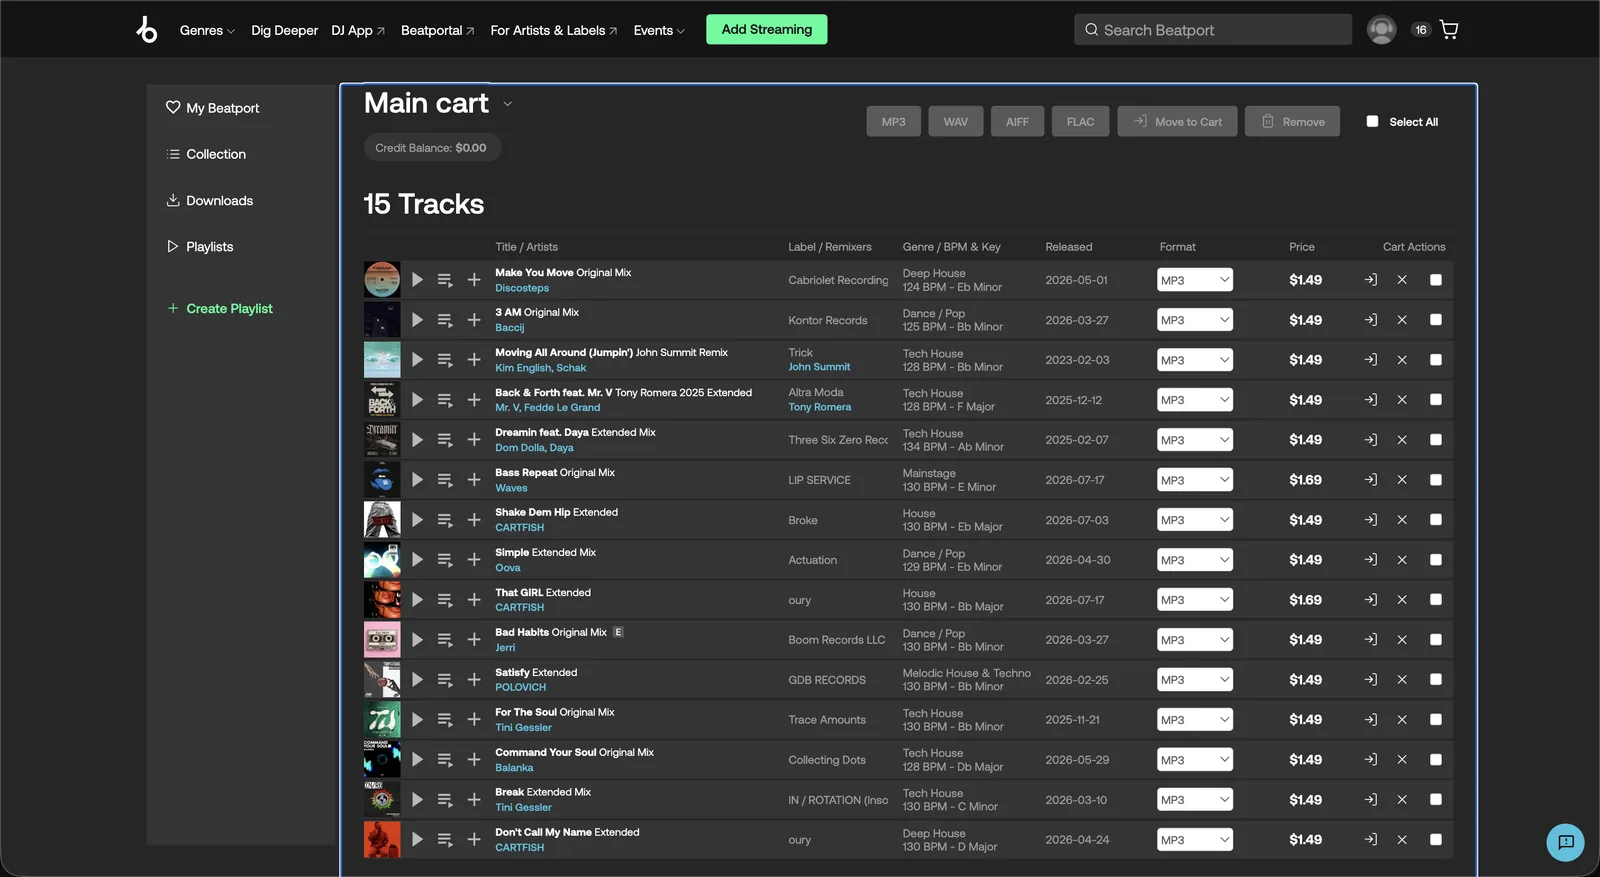The width and height of the screenshot is (1600, 877).
Task: Open the Genres dropdown menu
Action: click(207, 30)
